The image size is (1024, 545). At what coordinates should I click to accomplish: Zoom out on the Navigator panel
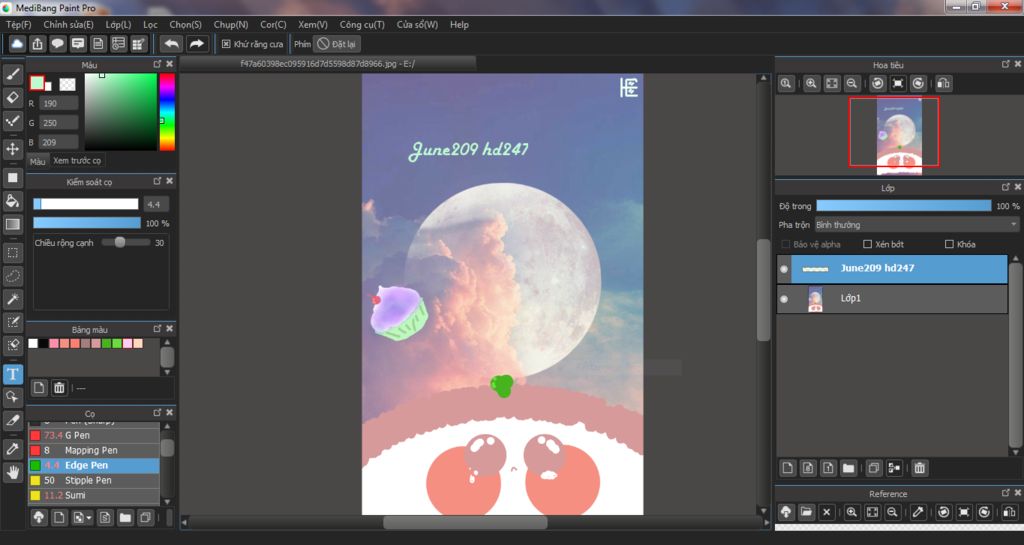click(x=852, y=84)
